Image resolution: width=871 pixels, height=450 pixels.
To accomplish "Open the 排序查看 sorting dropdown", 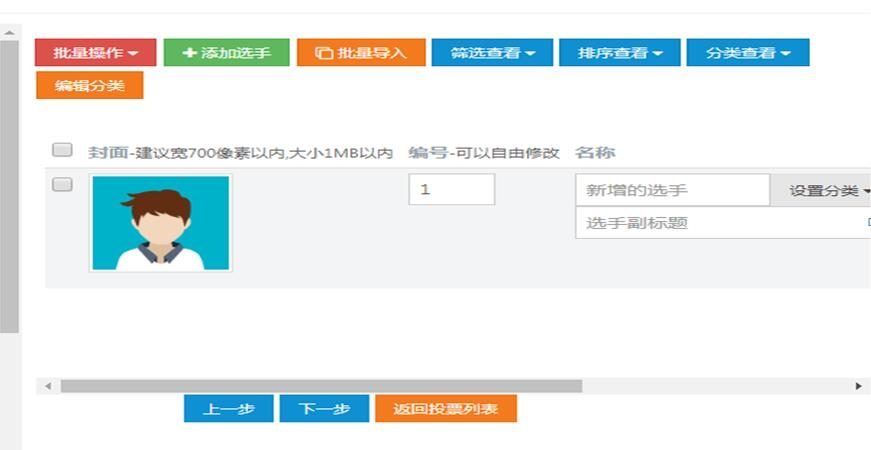I will click(x=620, y=53).
